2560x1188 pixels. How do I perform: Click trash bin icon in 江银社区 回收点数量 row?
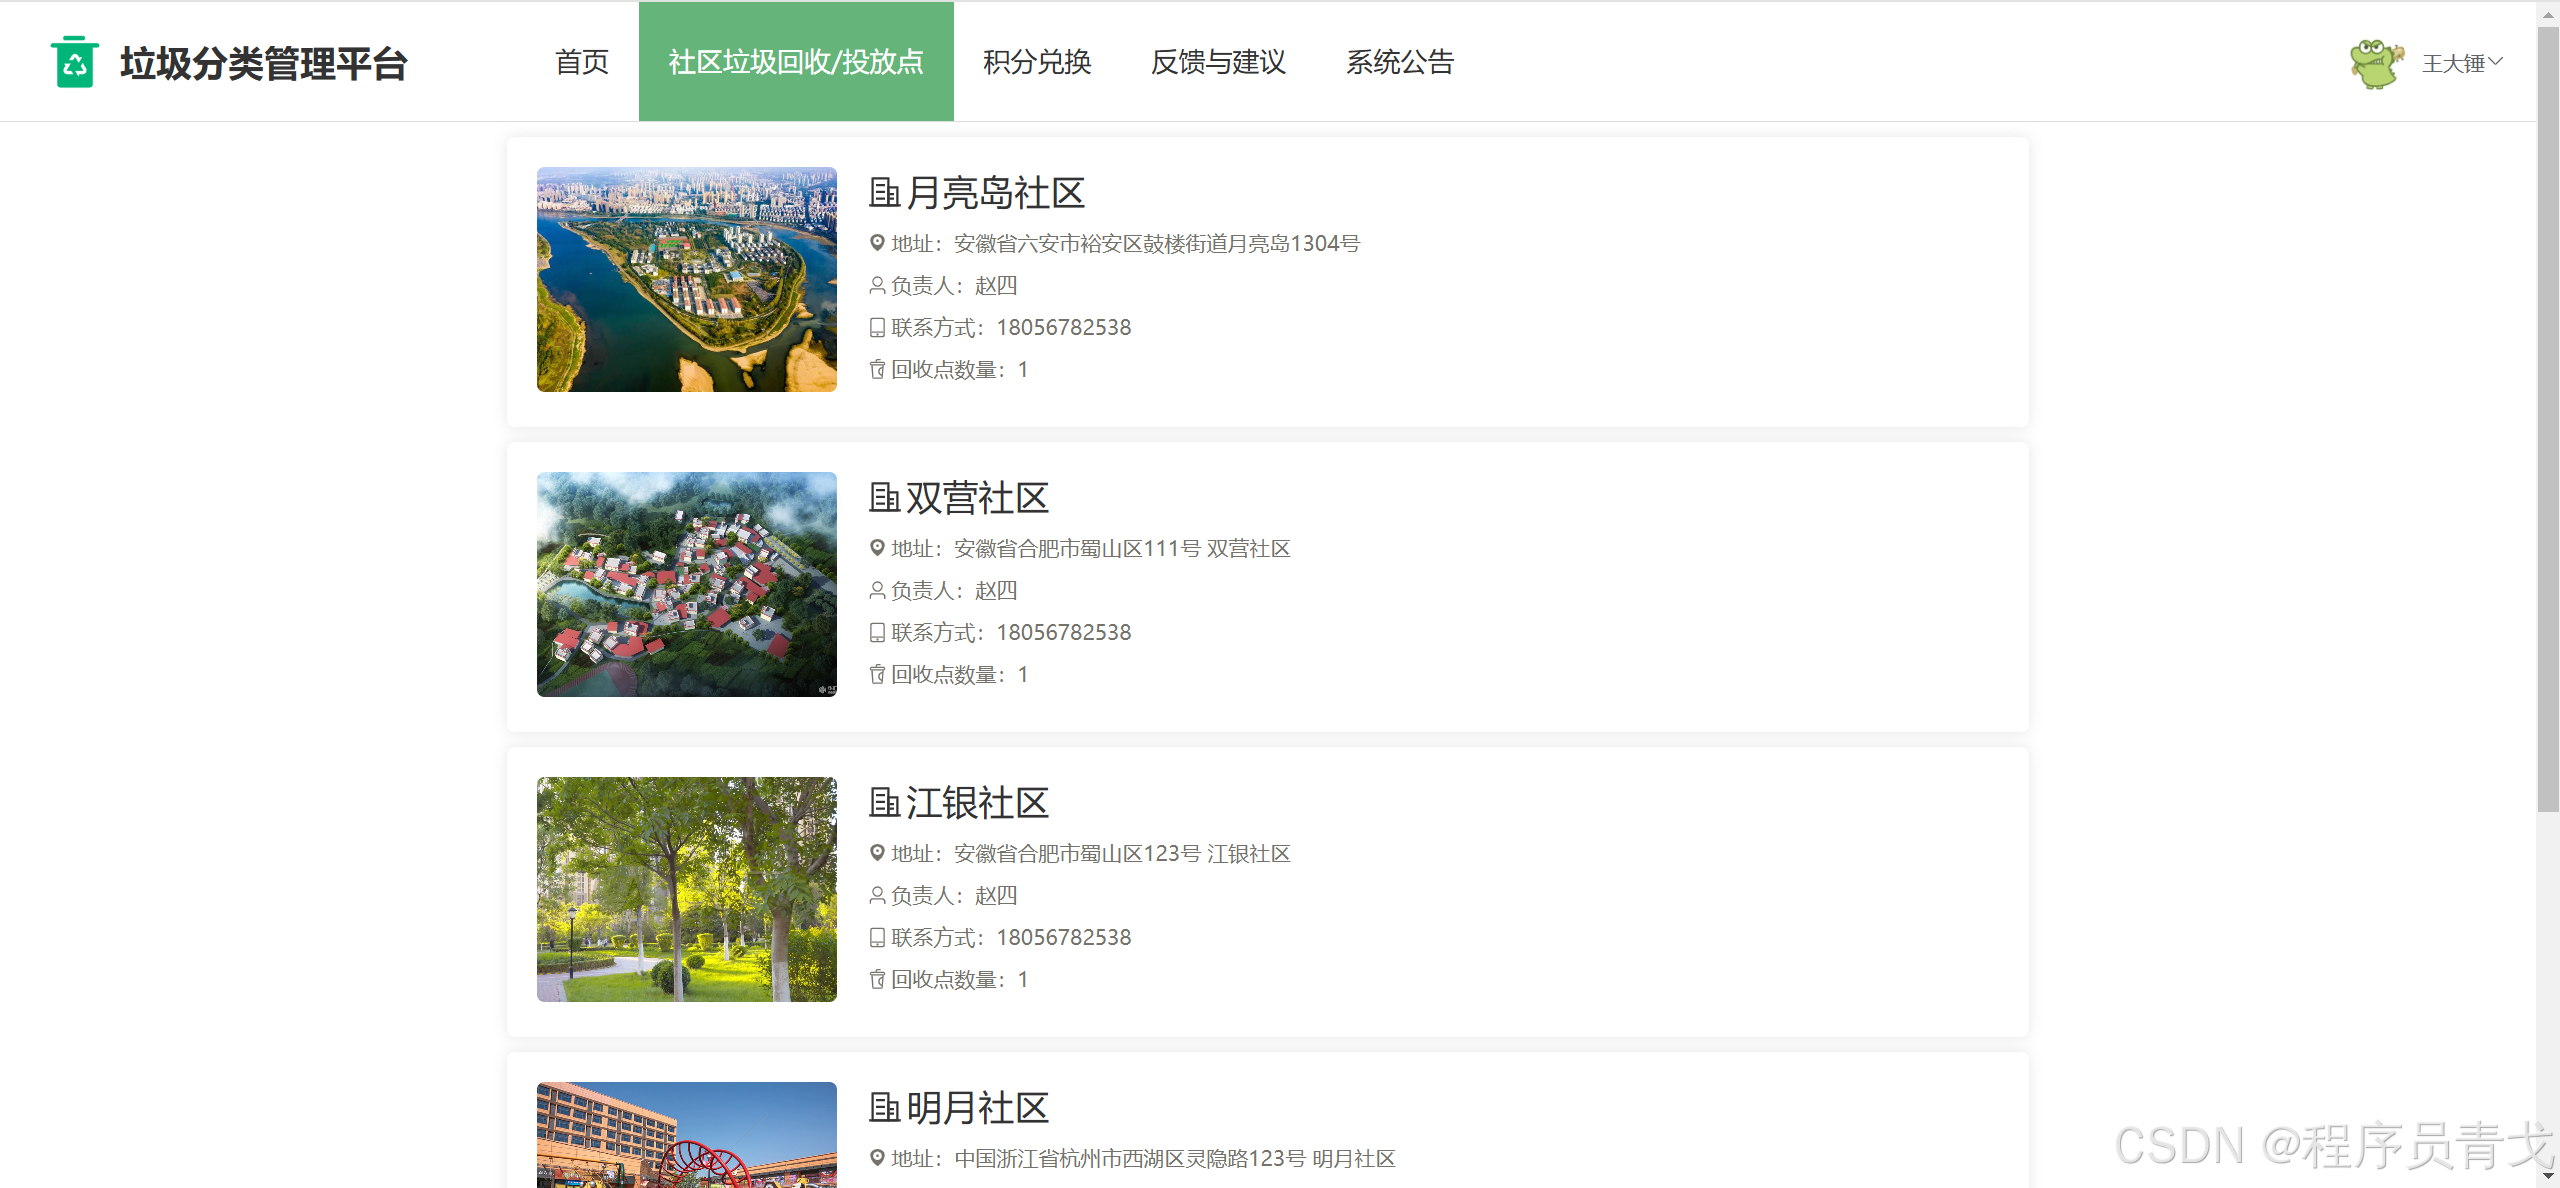click(x=877, y=979)
